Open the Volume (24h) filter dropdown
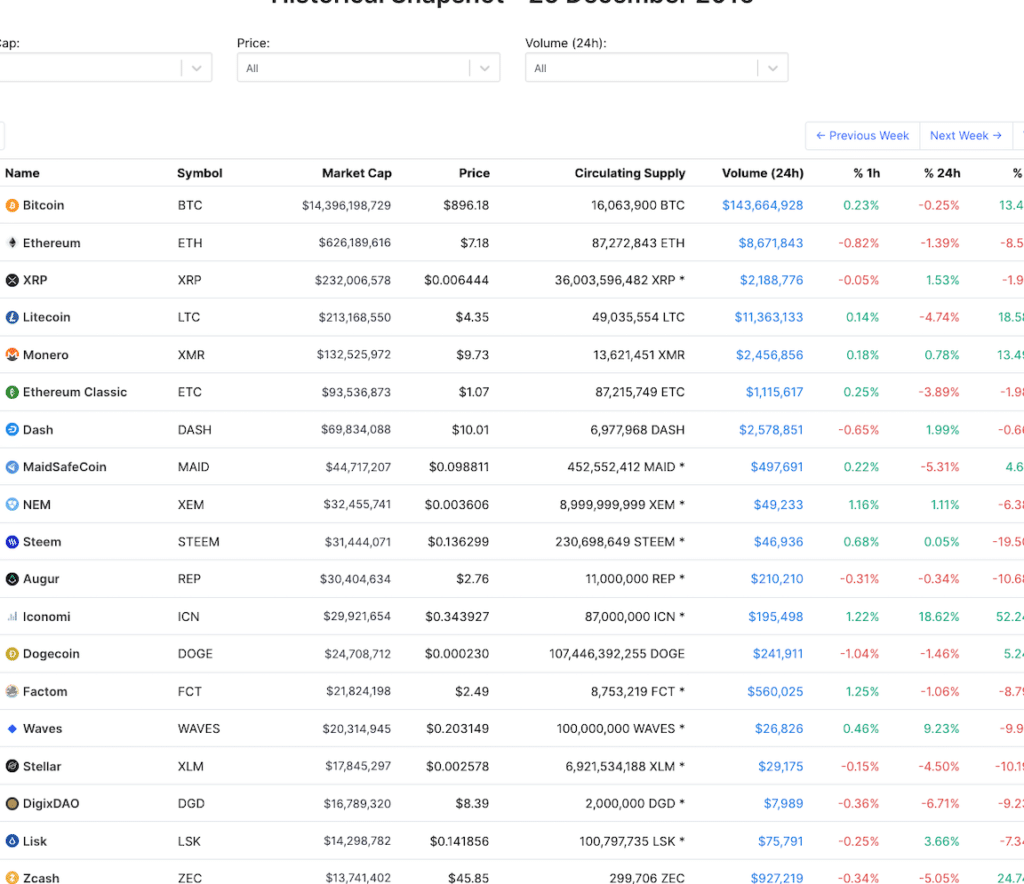The image size is (1024, 884). [x=656, y=68]
